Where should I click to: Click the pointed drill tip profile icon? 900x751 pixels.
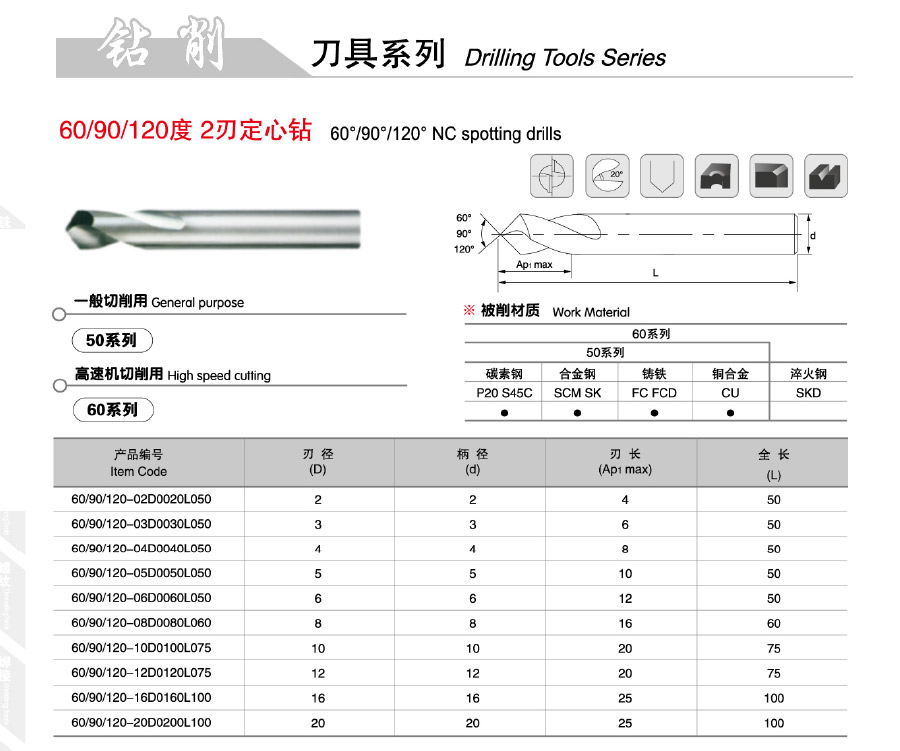point(661,177)
